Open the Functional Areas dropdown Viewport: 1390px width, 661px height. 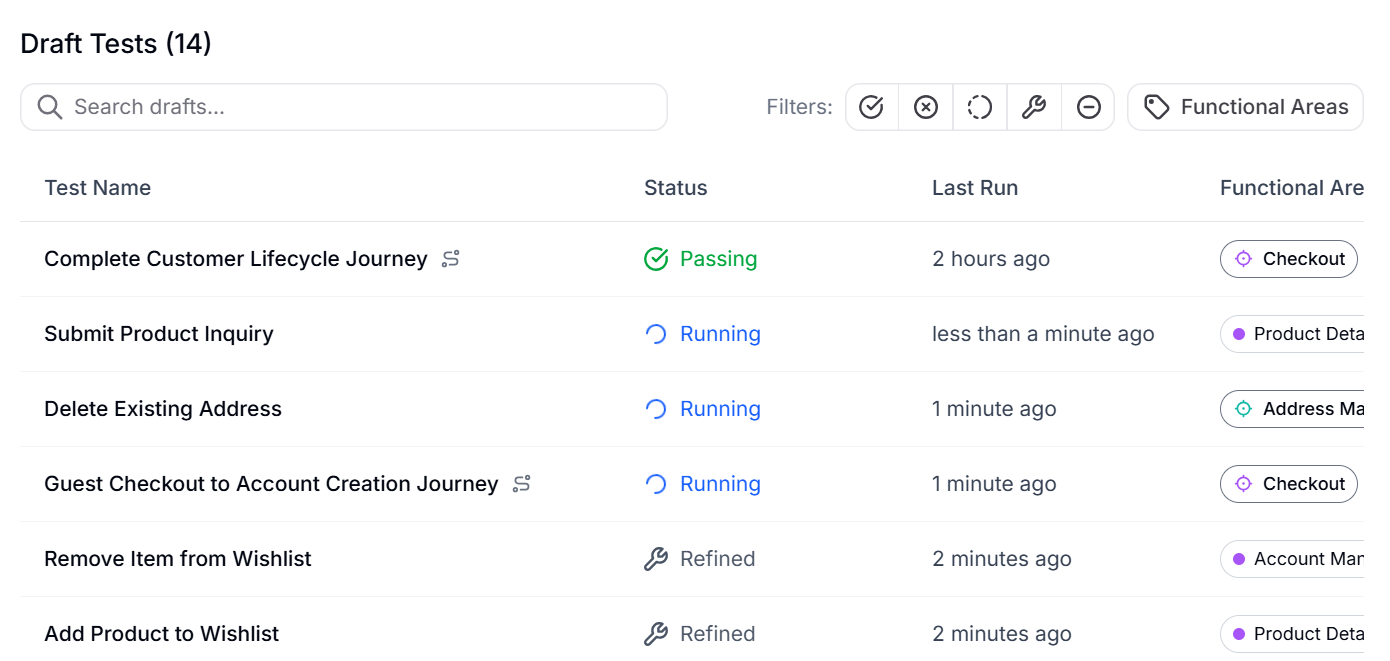[1245, 107]
